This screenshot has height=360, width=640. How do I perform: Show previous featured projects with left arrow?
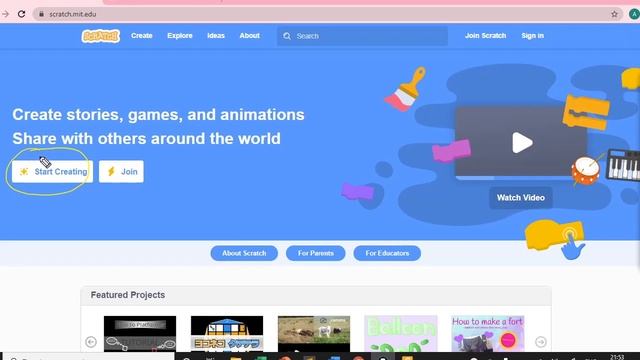click(x=91, y=342)
